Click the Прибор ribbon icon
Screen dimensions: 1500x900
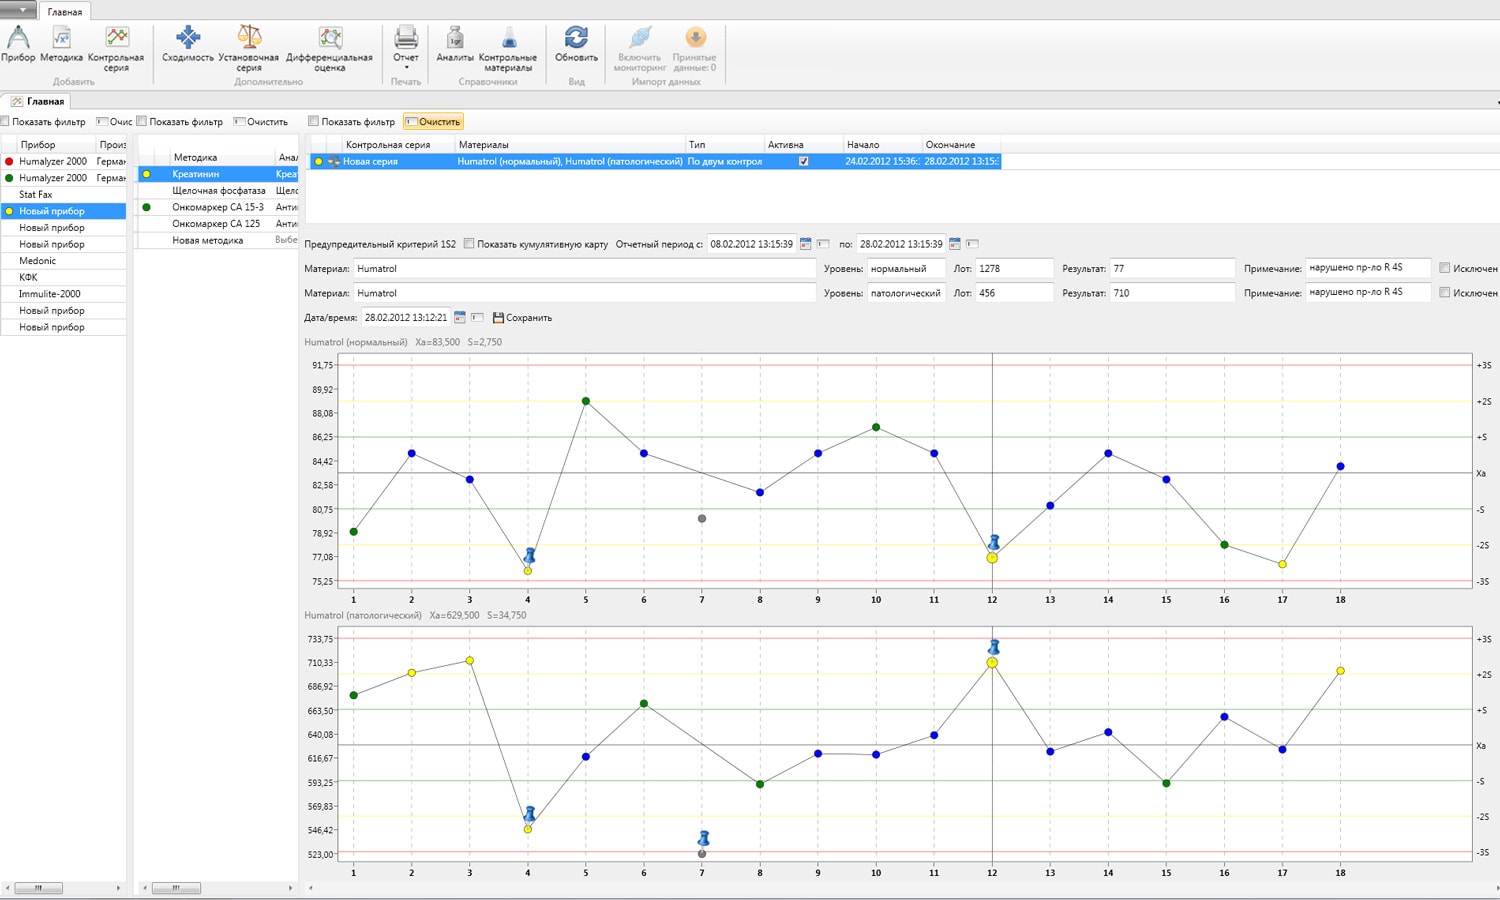coord(18,38)
